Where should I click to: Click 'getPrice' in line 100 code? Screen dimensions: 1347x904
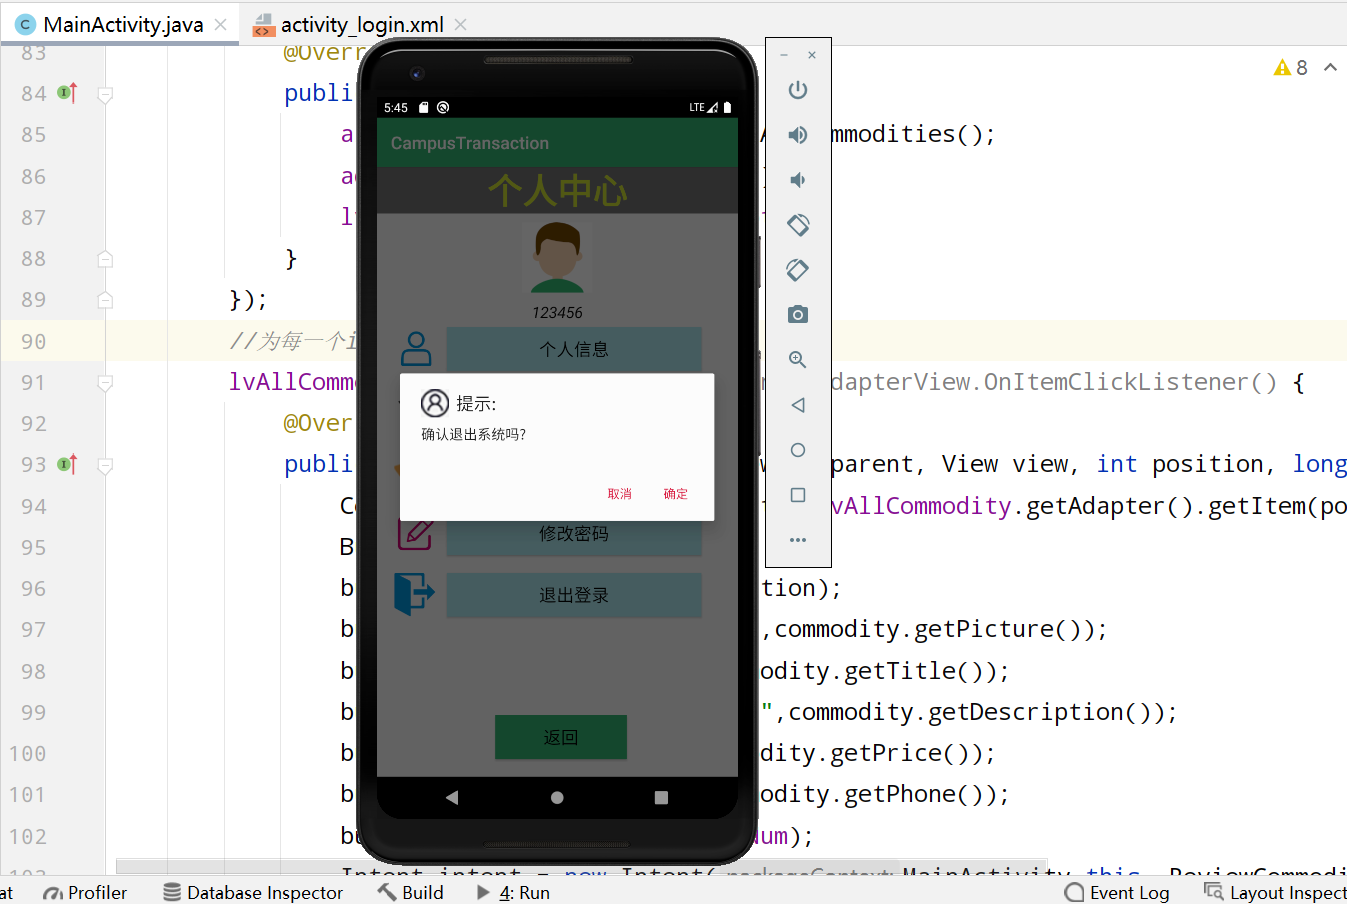click(x=887, y=753)
